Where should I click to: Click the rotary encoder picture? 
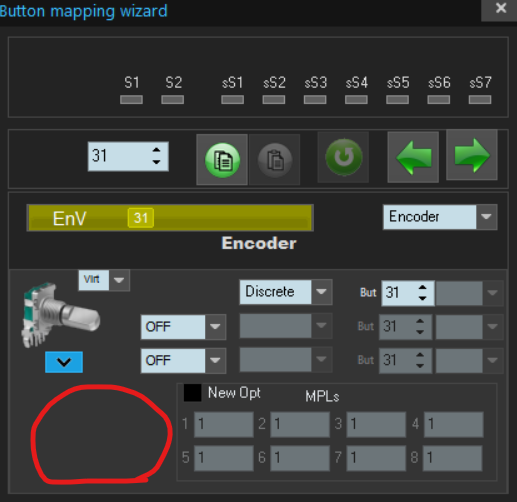[60, 314]
